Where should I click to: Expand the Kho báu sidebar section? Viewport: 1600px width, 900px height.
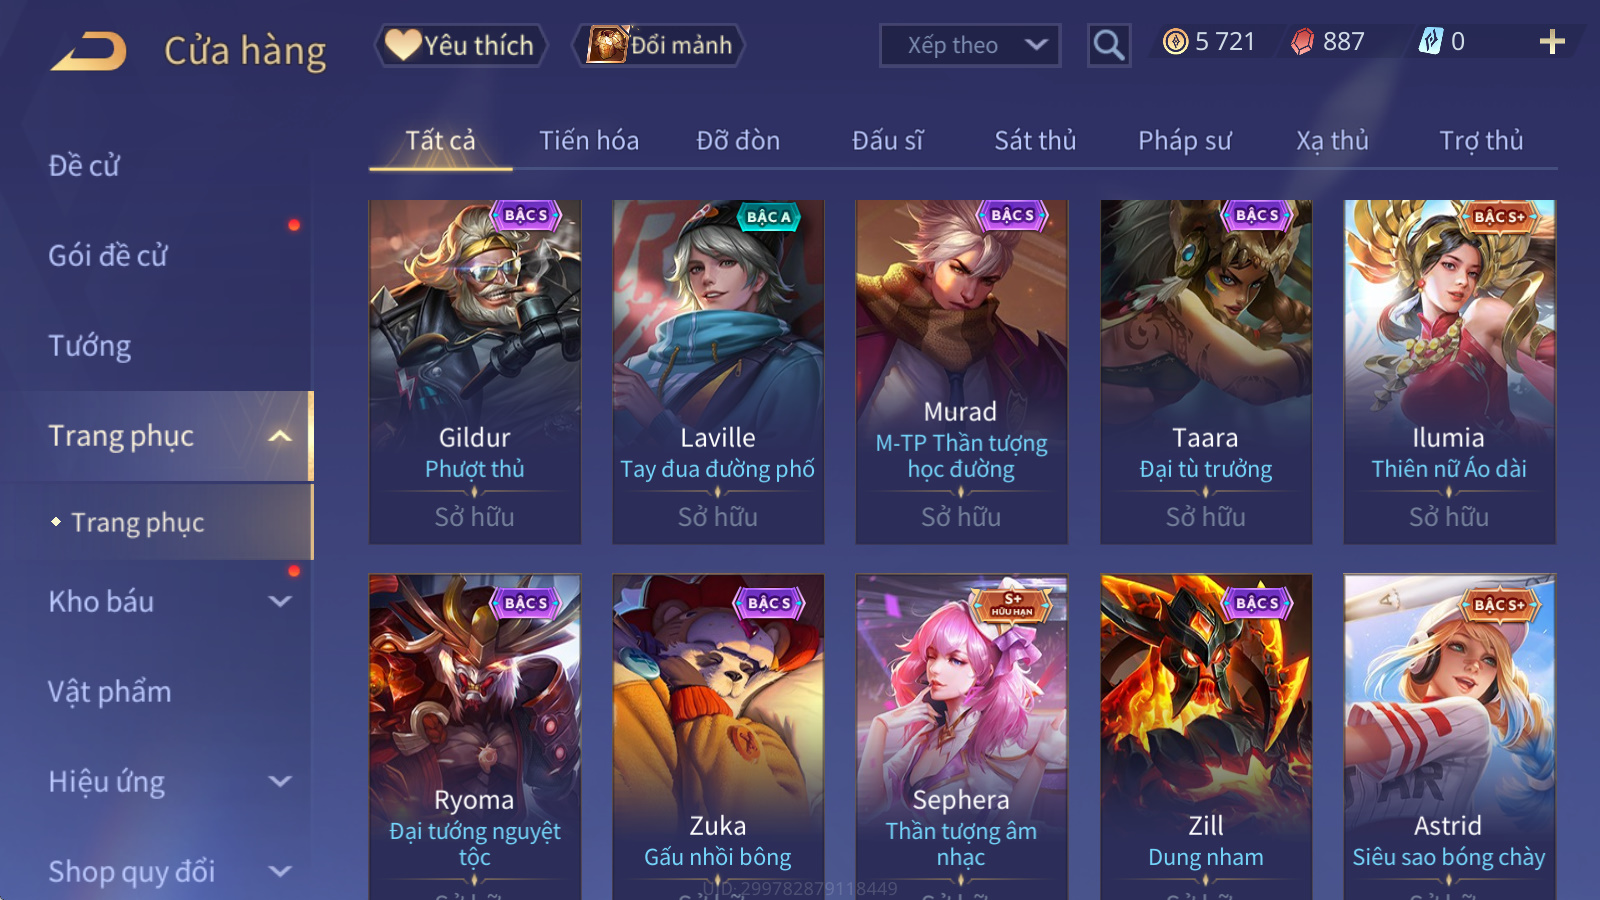[281, 601]
